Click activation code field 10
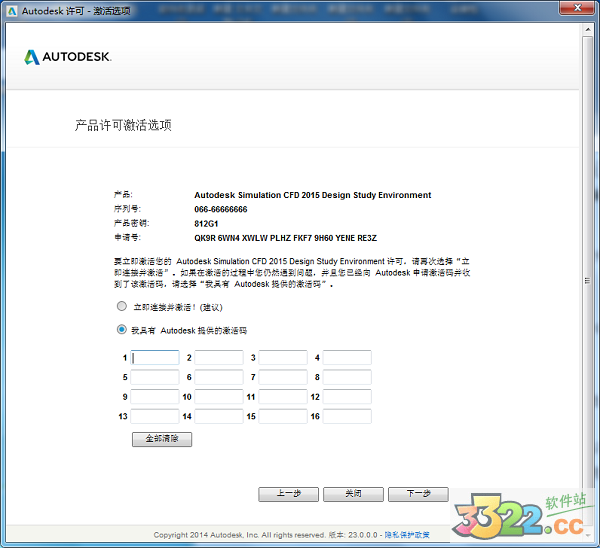 219,397
